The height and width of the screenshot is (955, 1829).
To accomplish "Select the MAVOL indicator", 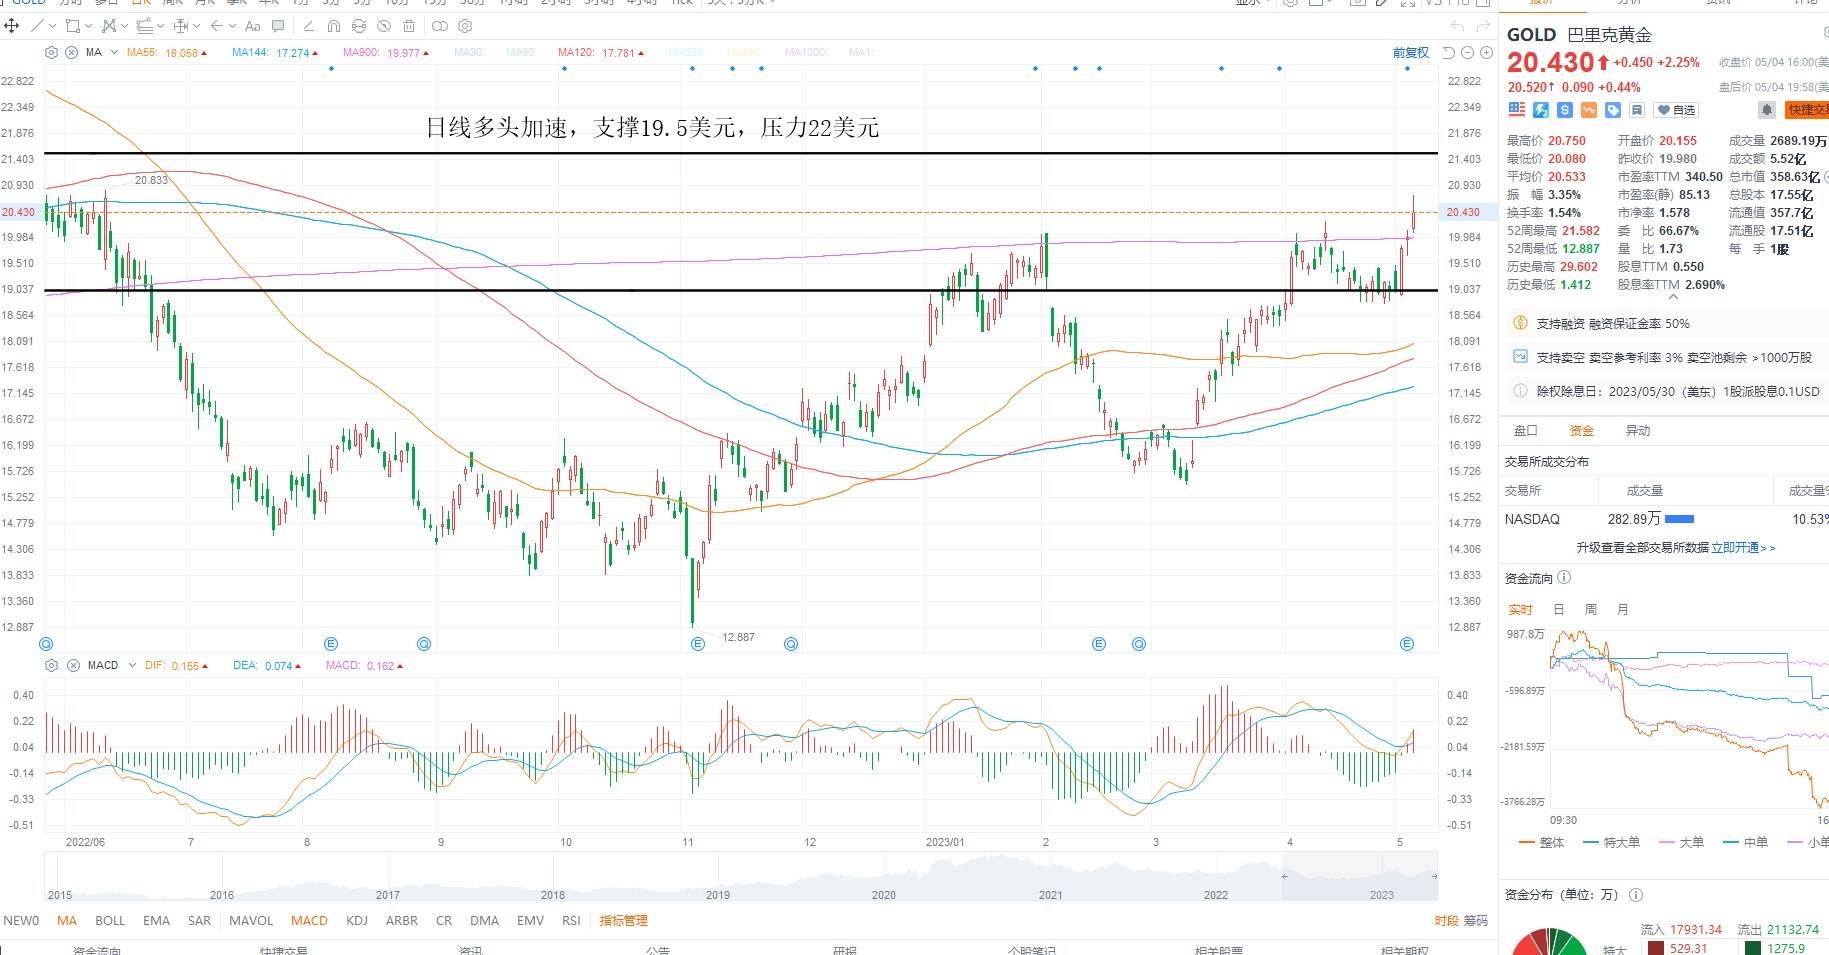I will (251, 920).
